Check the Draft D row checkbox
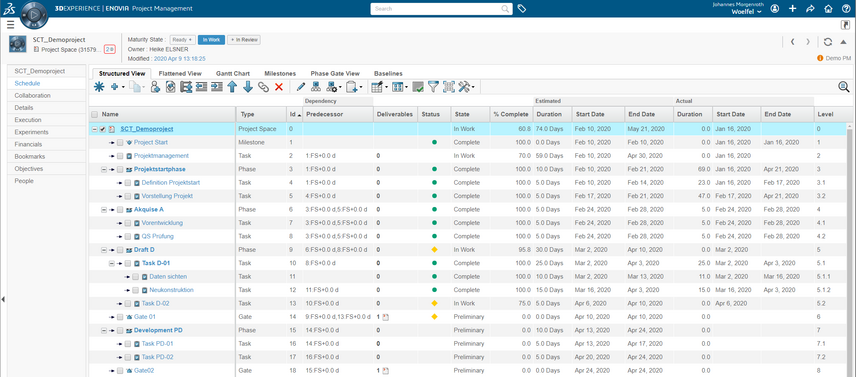The image size is (856, 377). coord(120,250)
